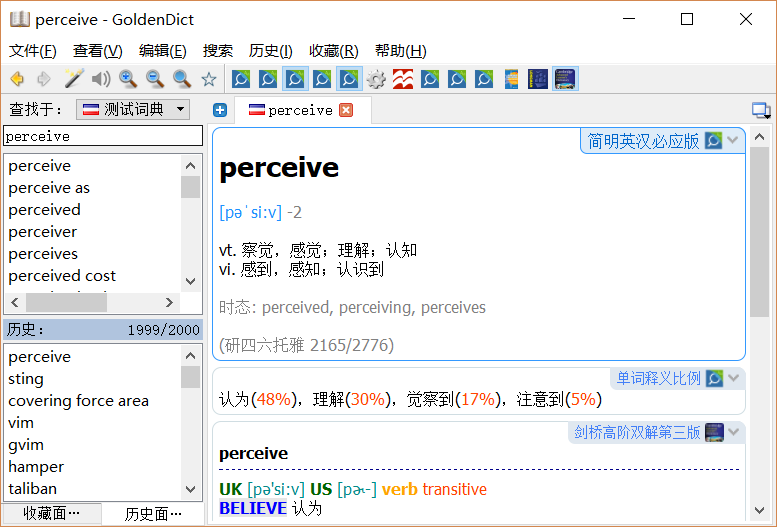The width and height of the screenshot is (777, 527).
Task: Go forward with the gray right arrow
Action: pos(44,79)
